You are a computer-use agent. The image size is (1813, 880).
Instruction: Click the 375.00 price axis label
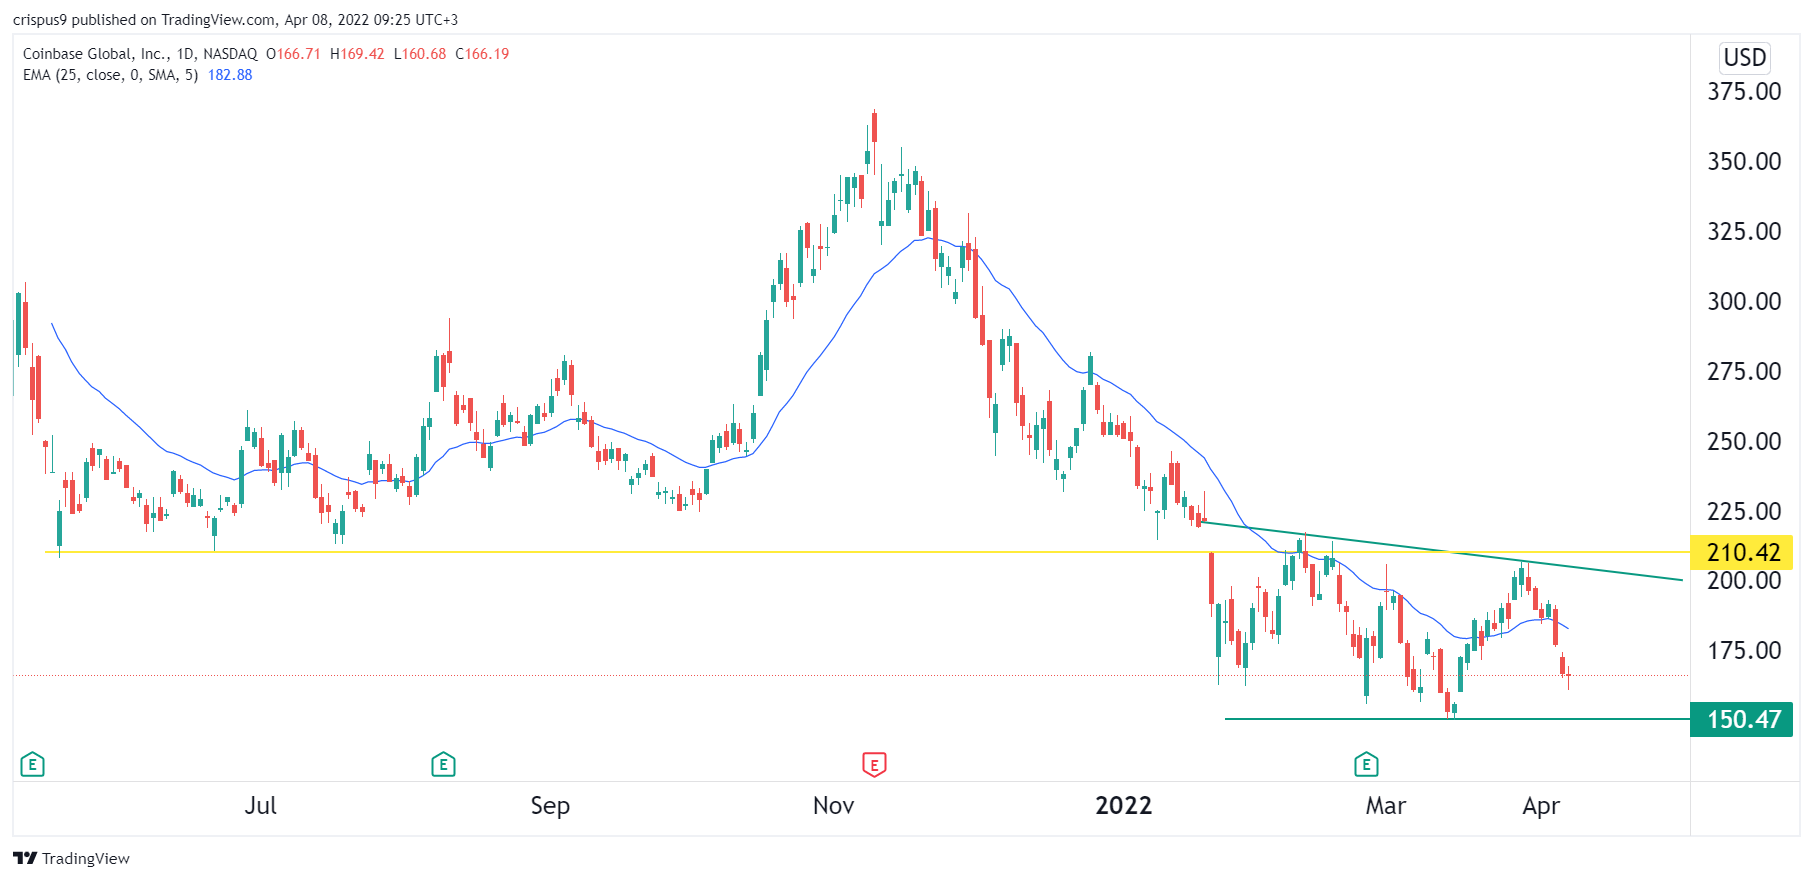click(1744, 92)
